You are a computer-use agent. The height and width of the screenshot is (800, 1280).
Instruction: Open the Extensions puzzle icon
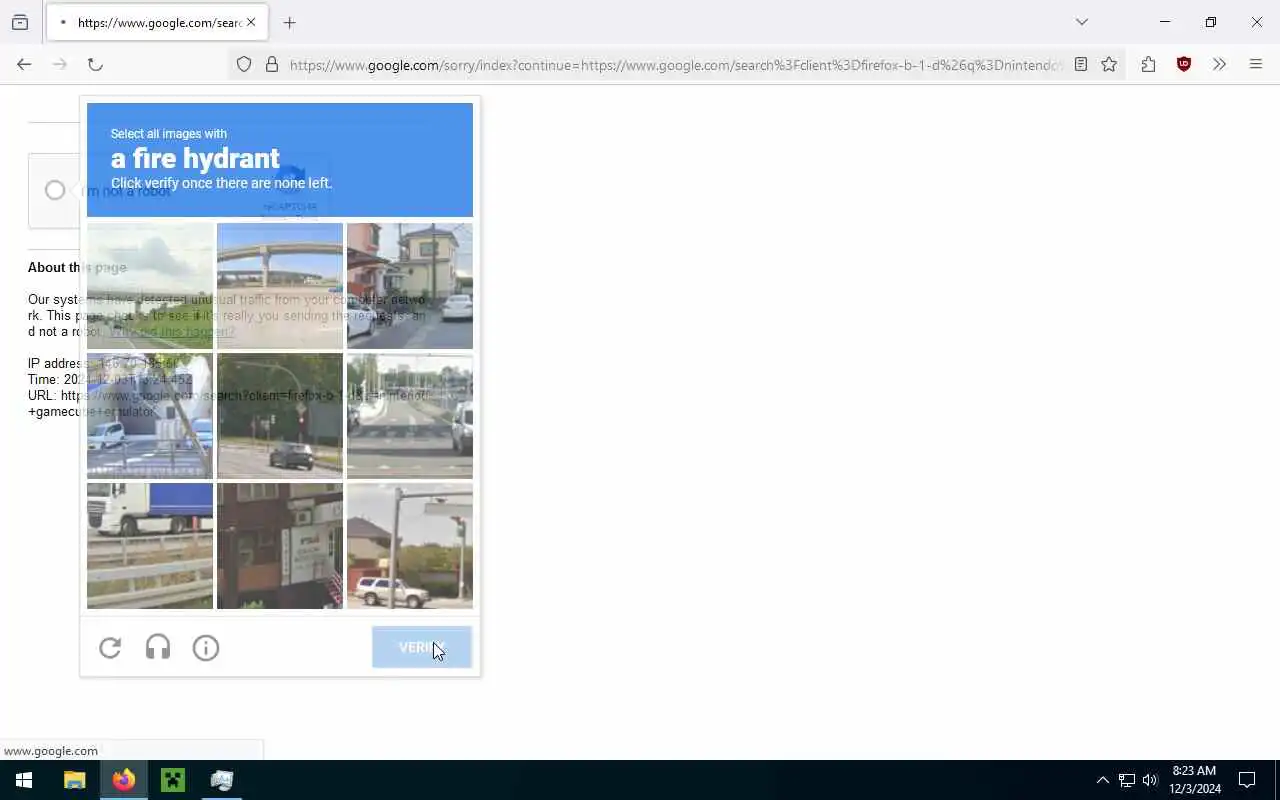coord(1148,64)
